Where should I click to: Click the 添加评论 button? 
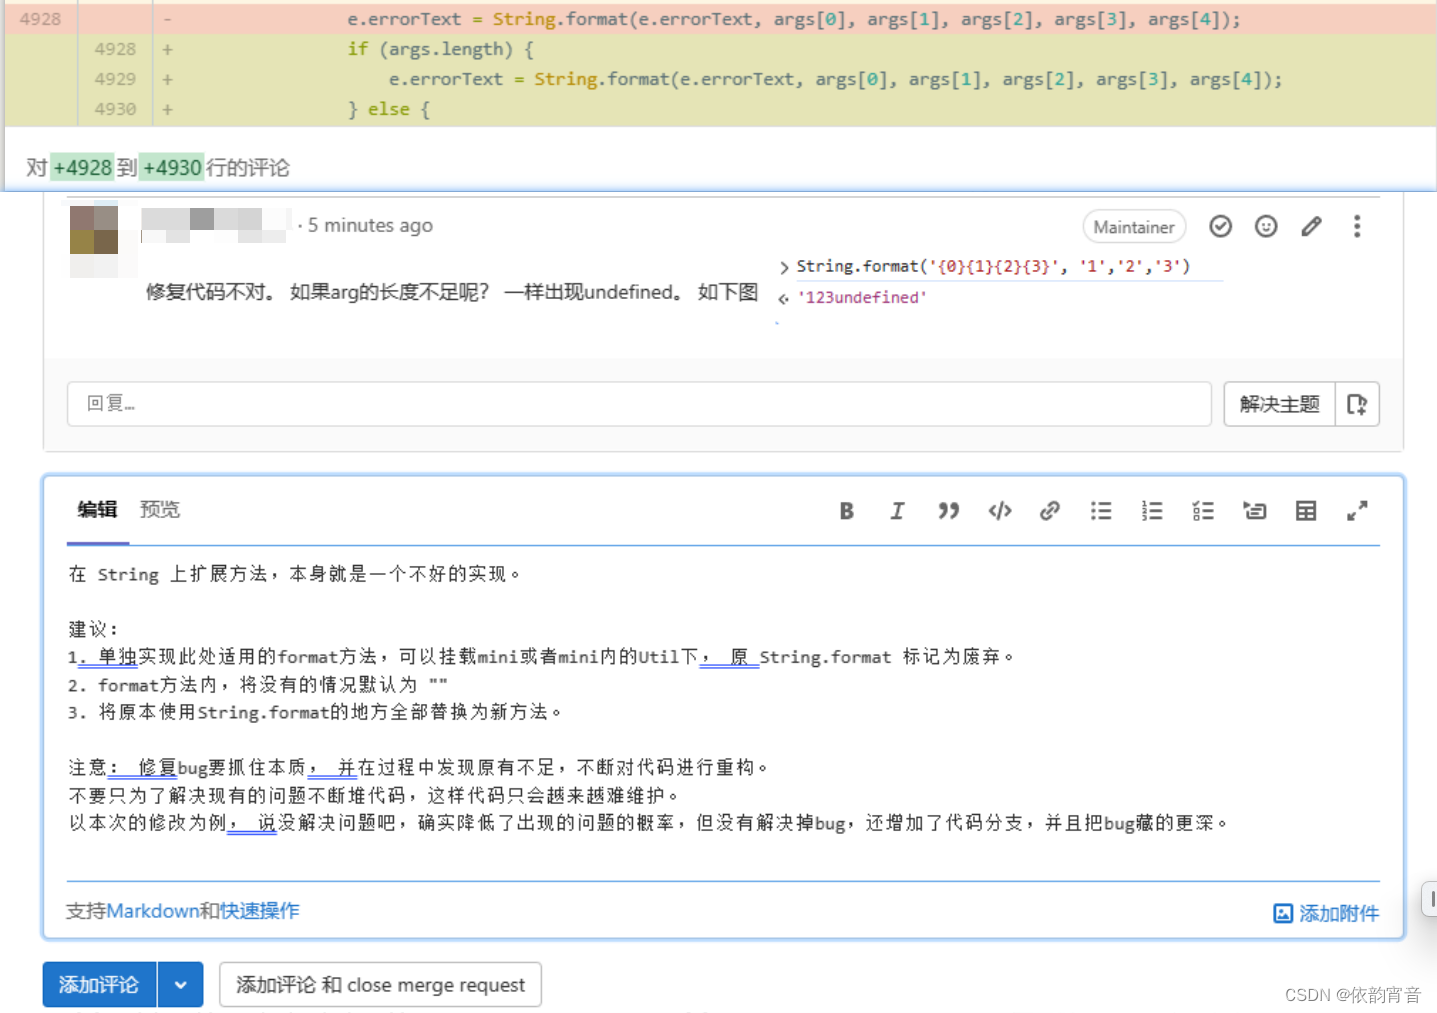99,985
